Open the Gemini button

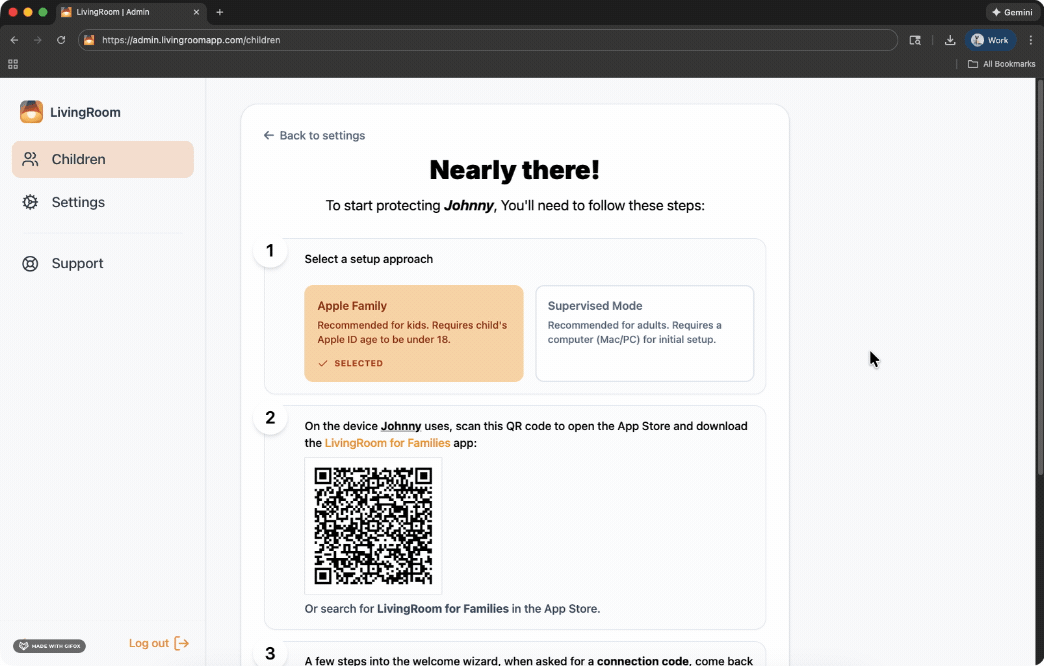(x=1010, y=12)
